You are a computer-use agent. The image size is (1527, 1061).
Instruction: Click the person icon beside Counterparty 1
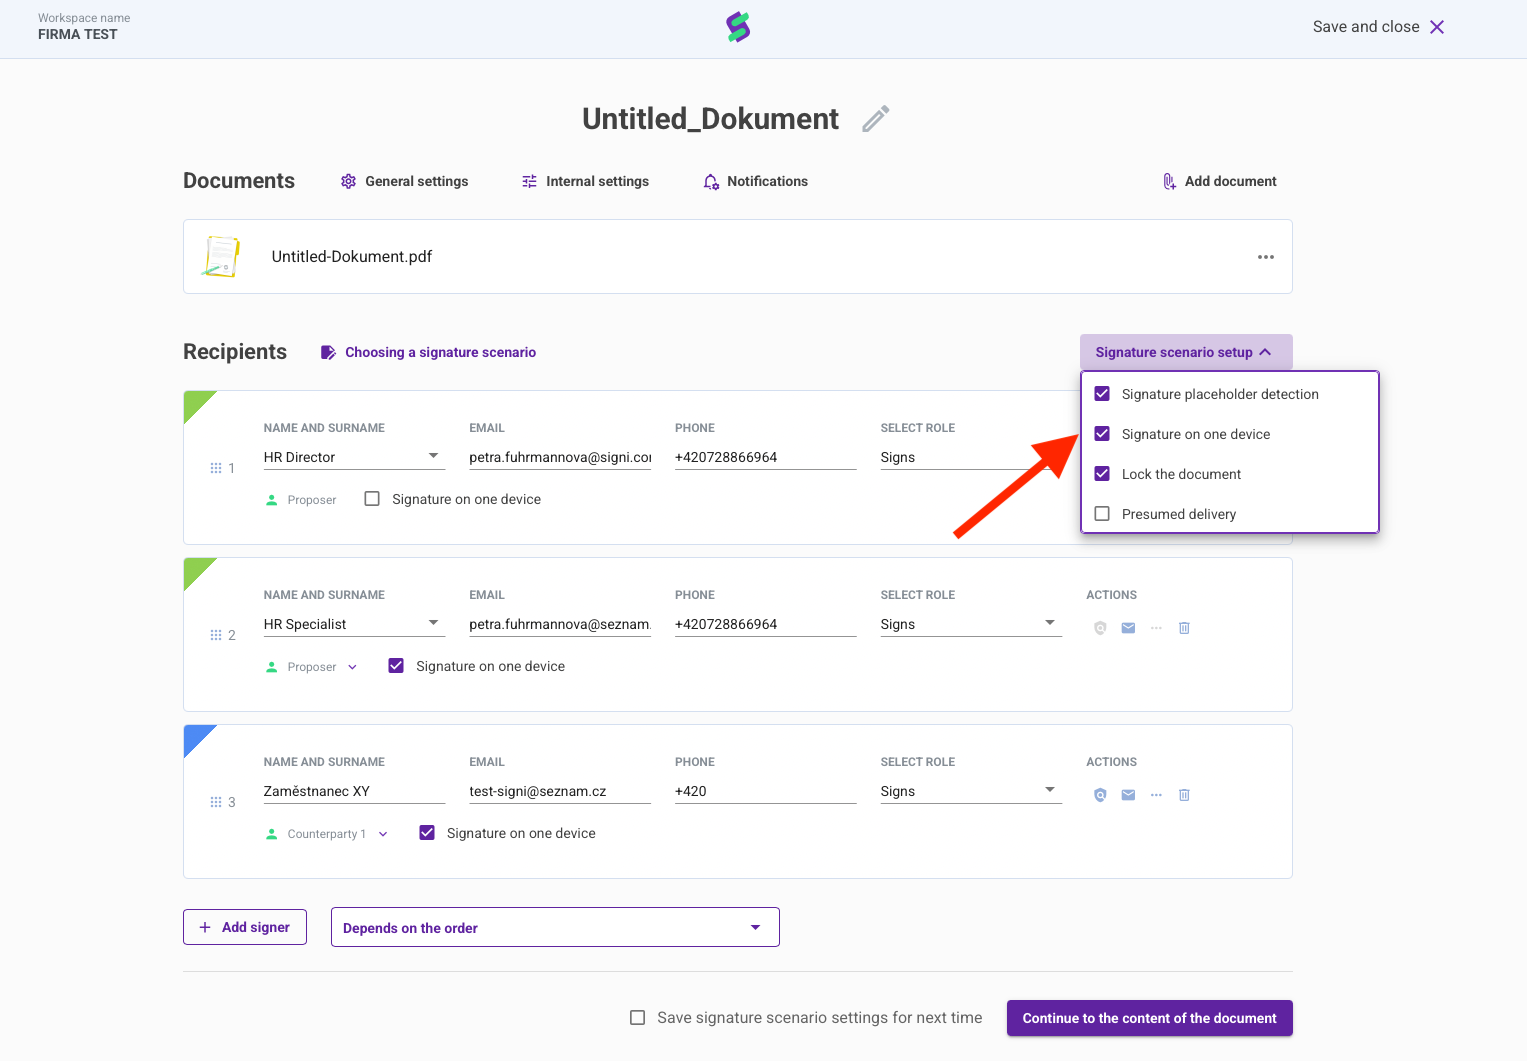[271, 834]
